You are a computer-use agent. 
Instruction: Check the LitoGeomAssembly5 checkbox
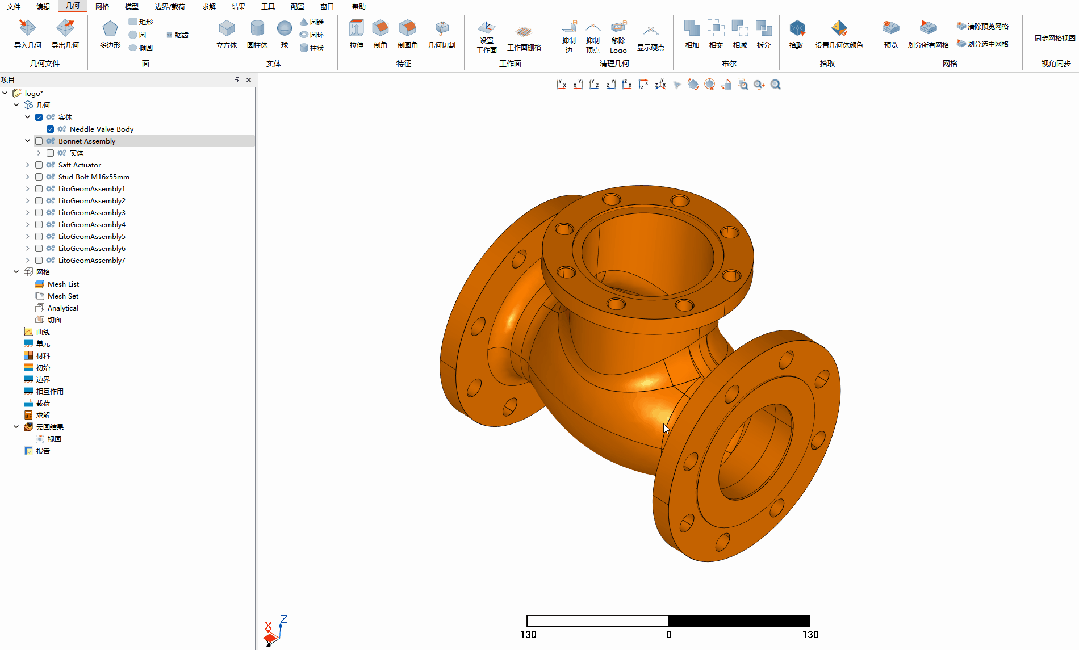point(39,237)
